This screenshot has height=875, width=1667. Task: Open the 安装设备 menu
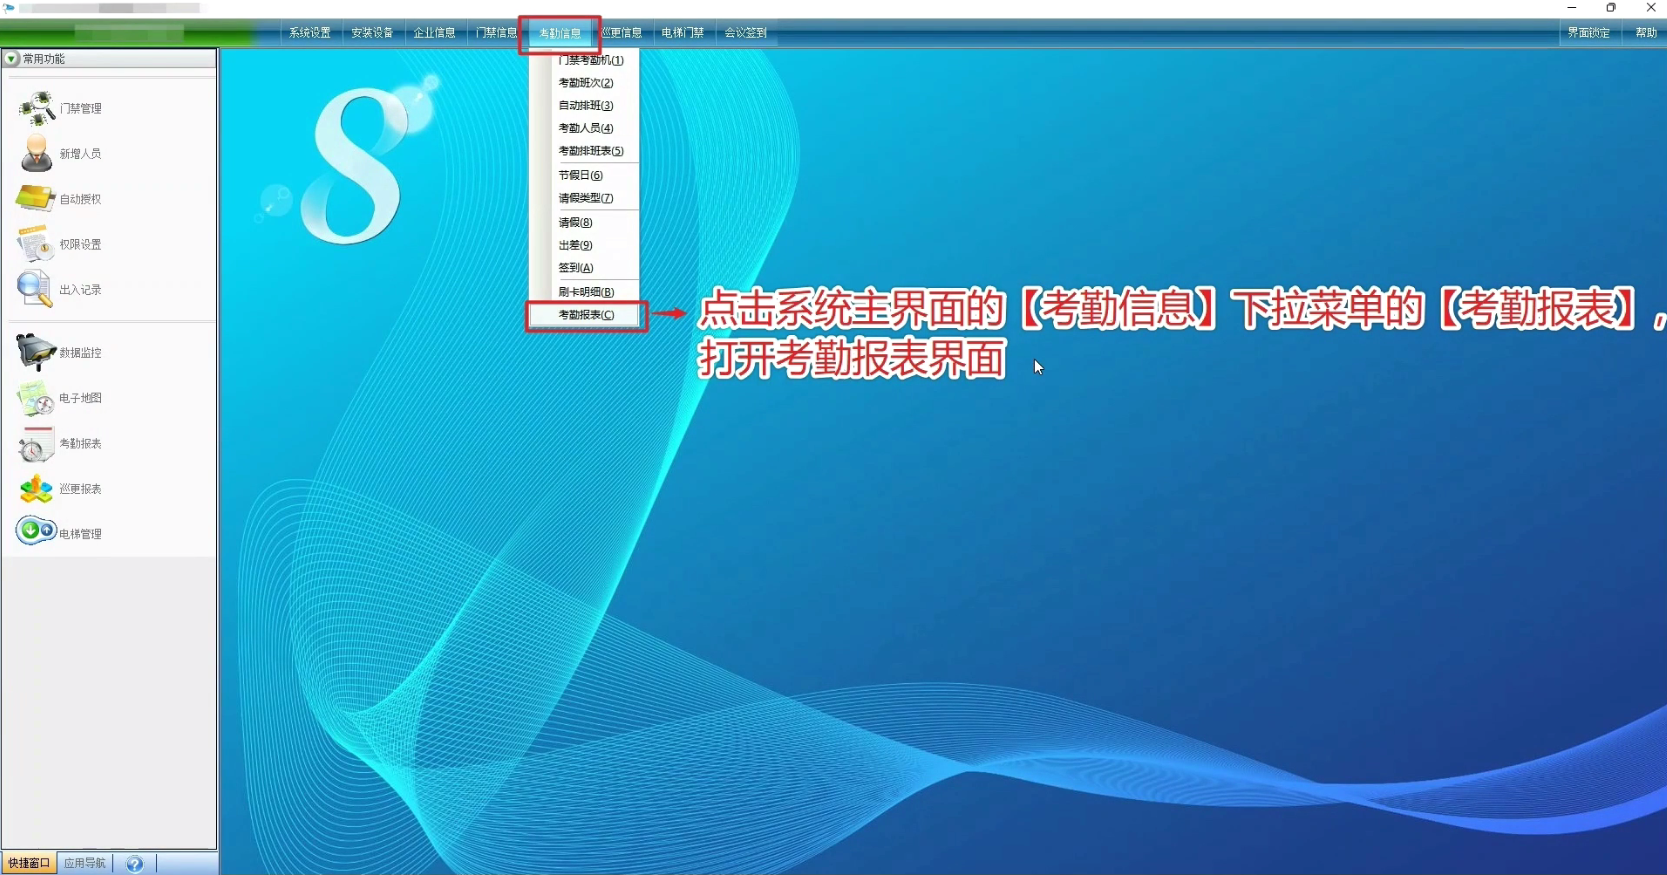372,33
